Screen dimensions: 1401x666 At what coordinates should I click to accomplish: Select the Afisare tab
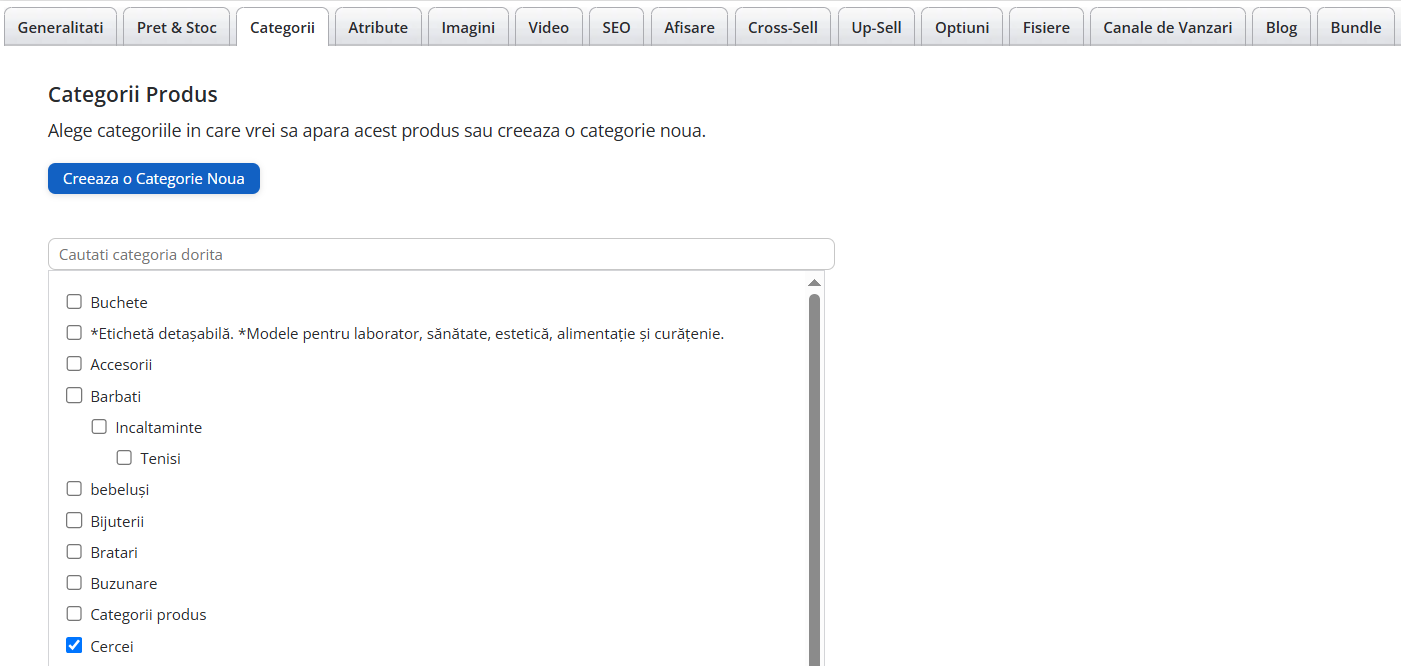689,27
